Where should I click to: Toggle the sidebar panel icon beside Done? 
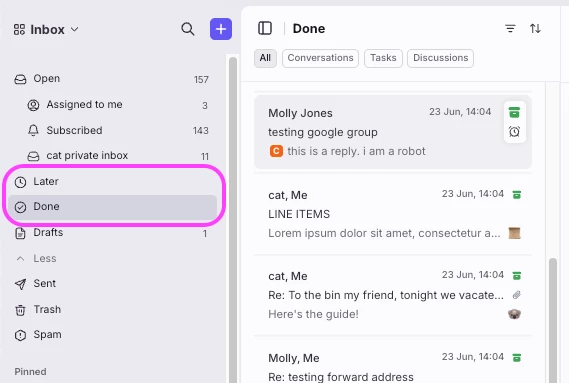pyautogui.click(x=265, y=28)
